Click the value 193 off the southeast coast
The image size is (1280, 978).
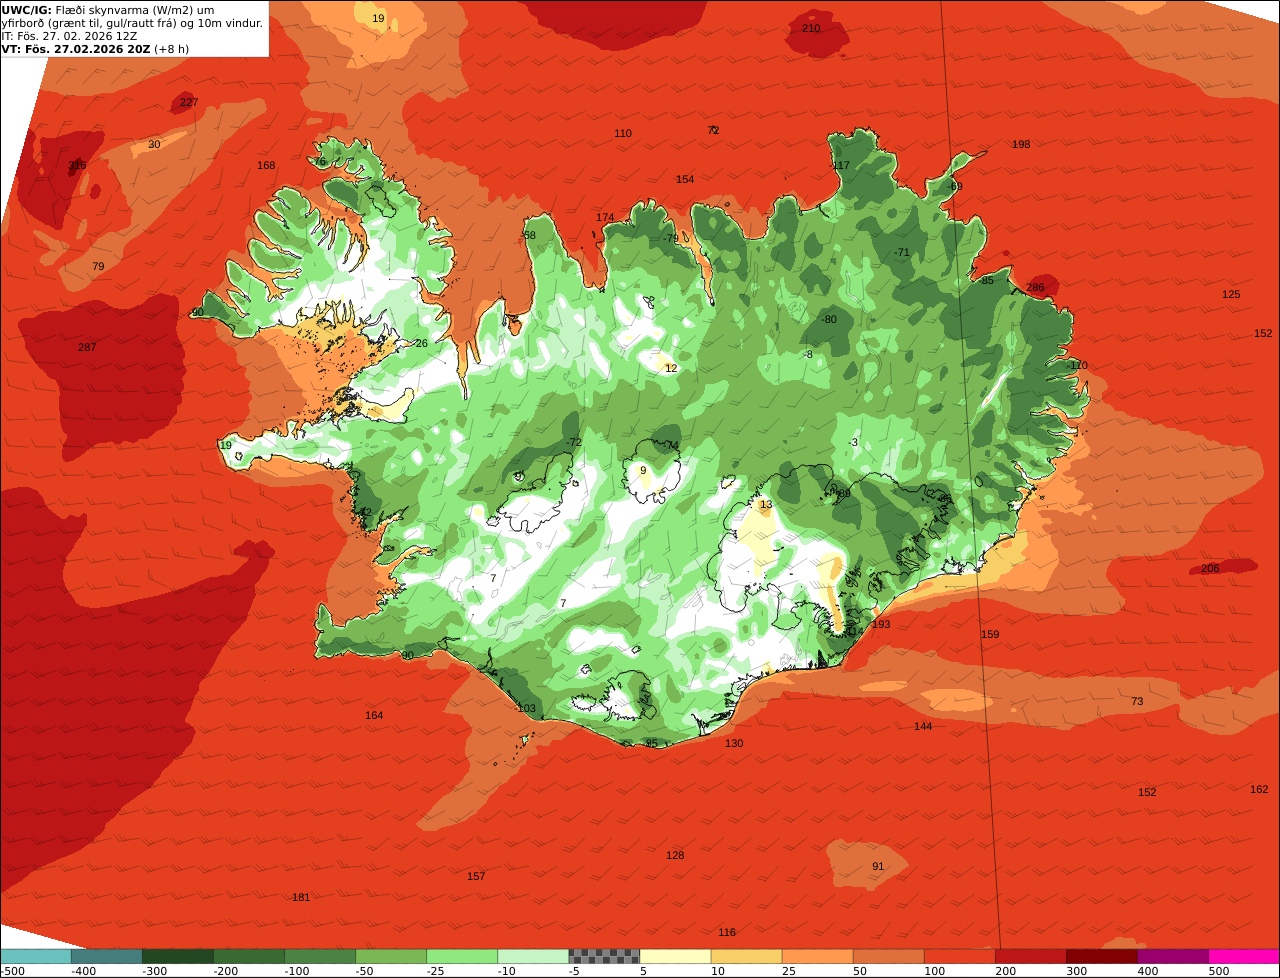881,625
